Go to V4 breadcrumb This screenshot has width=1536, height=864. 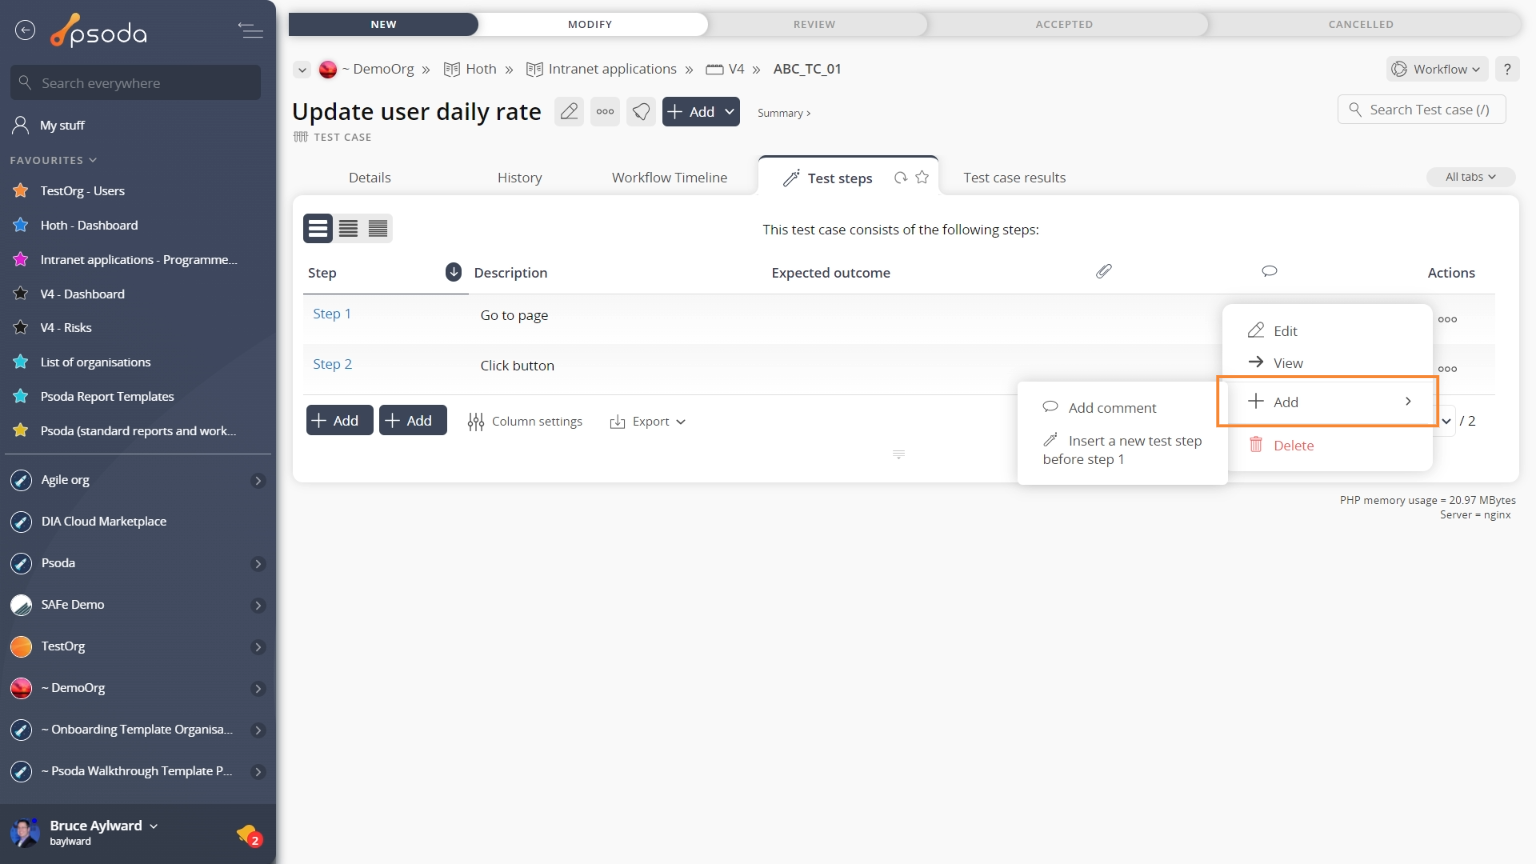coord(726,69)
